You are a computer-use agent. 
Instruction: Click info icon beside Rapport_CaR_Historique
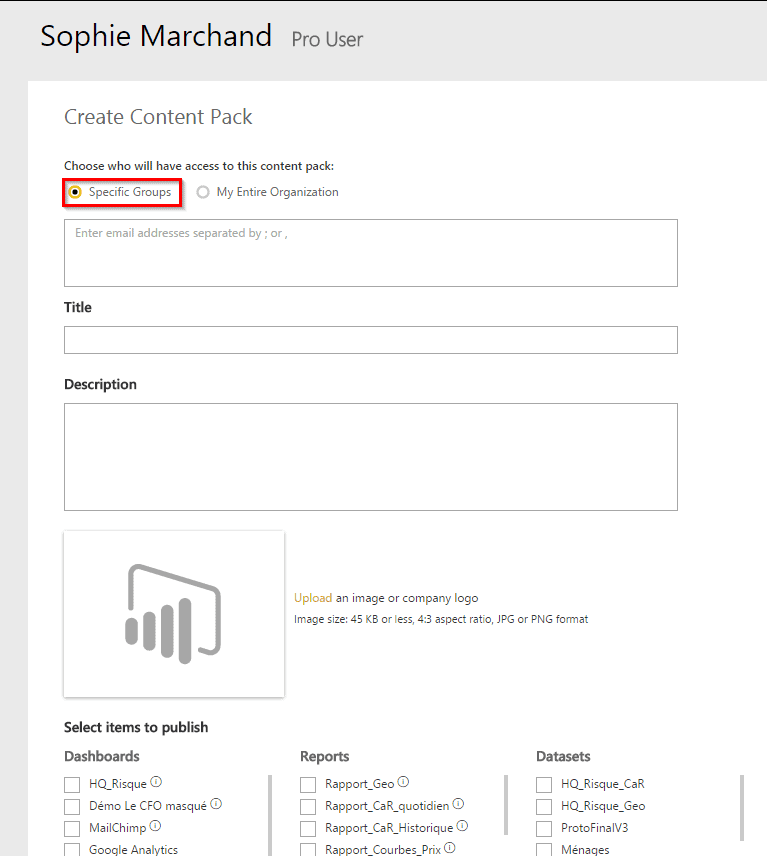(462, 826)
